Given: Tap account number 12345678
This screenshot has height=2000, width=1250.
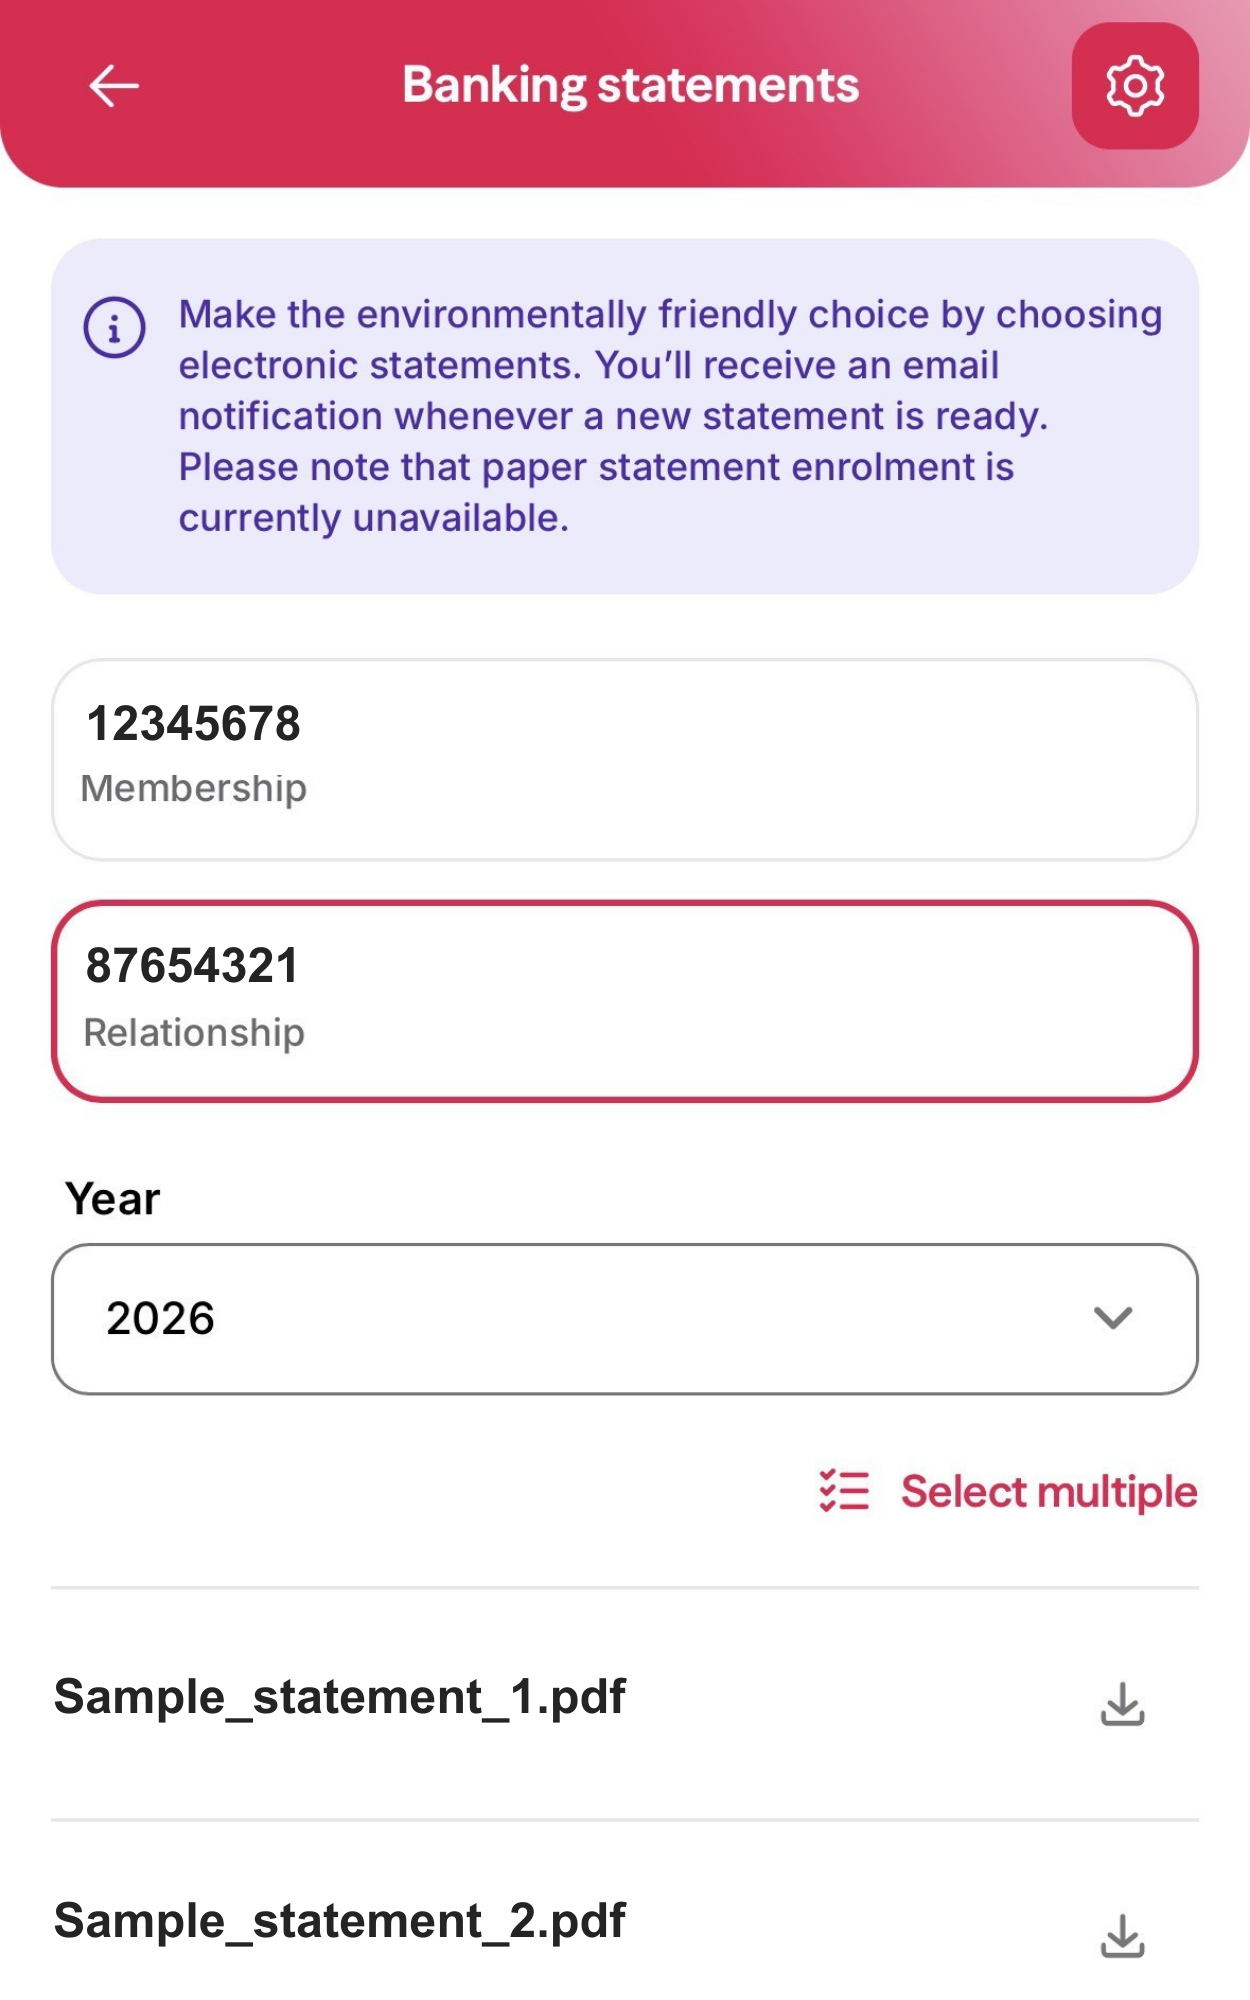Looking at the screenshot, I should [x=193, y=724].
